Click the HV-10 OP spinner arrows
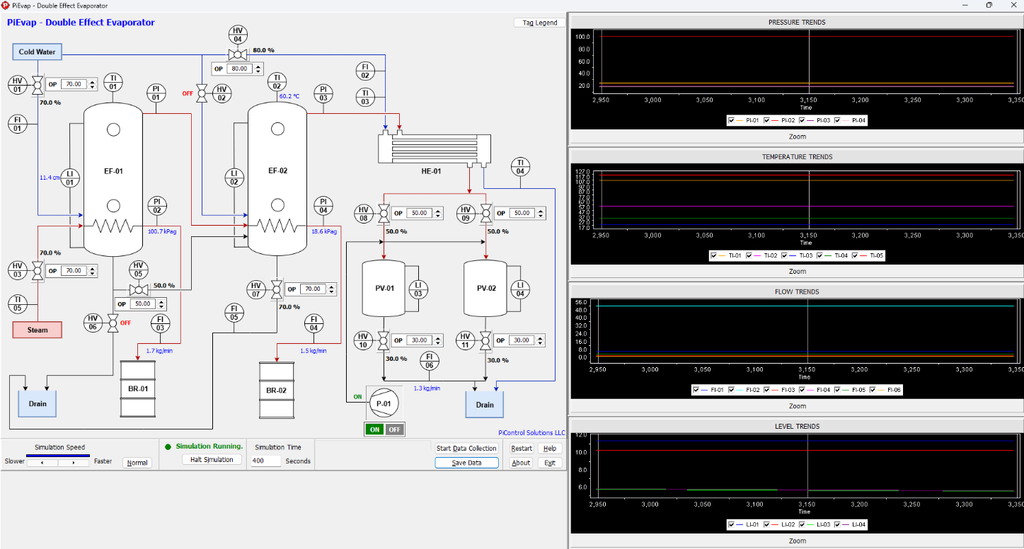1024x549 pixels. pyautogui.click(x=439, y=341)
